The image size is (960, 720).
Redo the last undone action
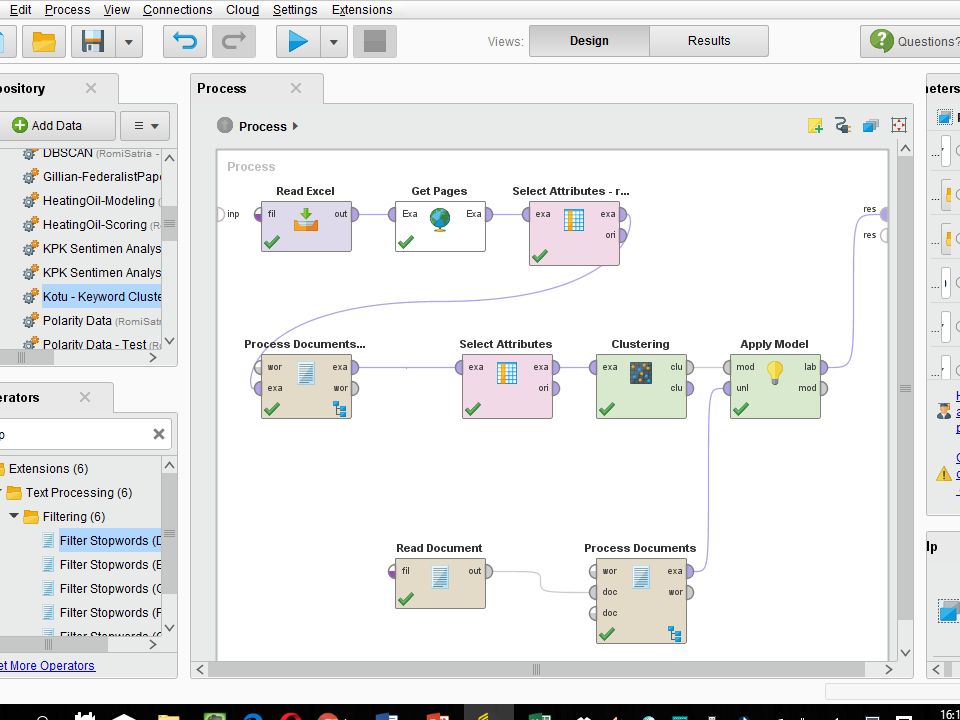233,42
